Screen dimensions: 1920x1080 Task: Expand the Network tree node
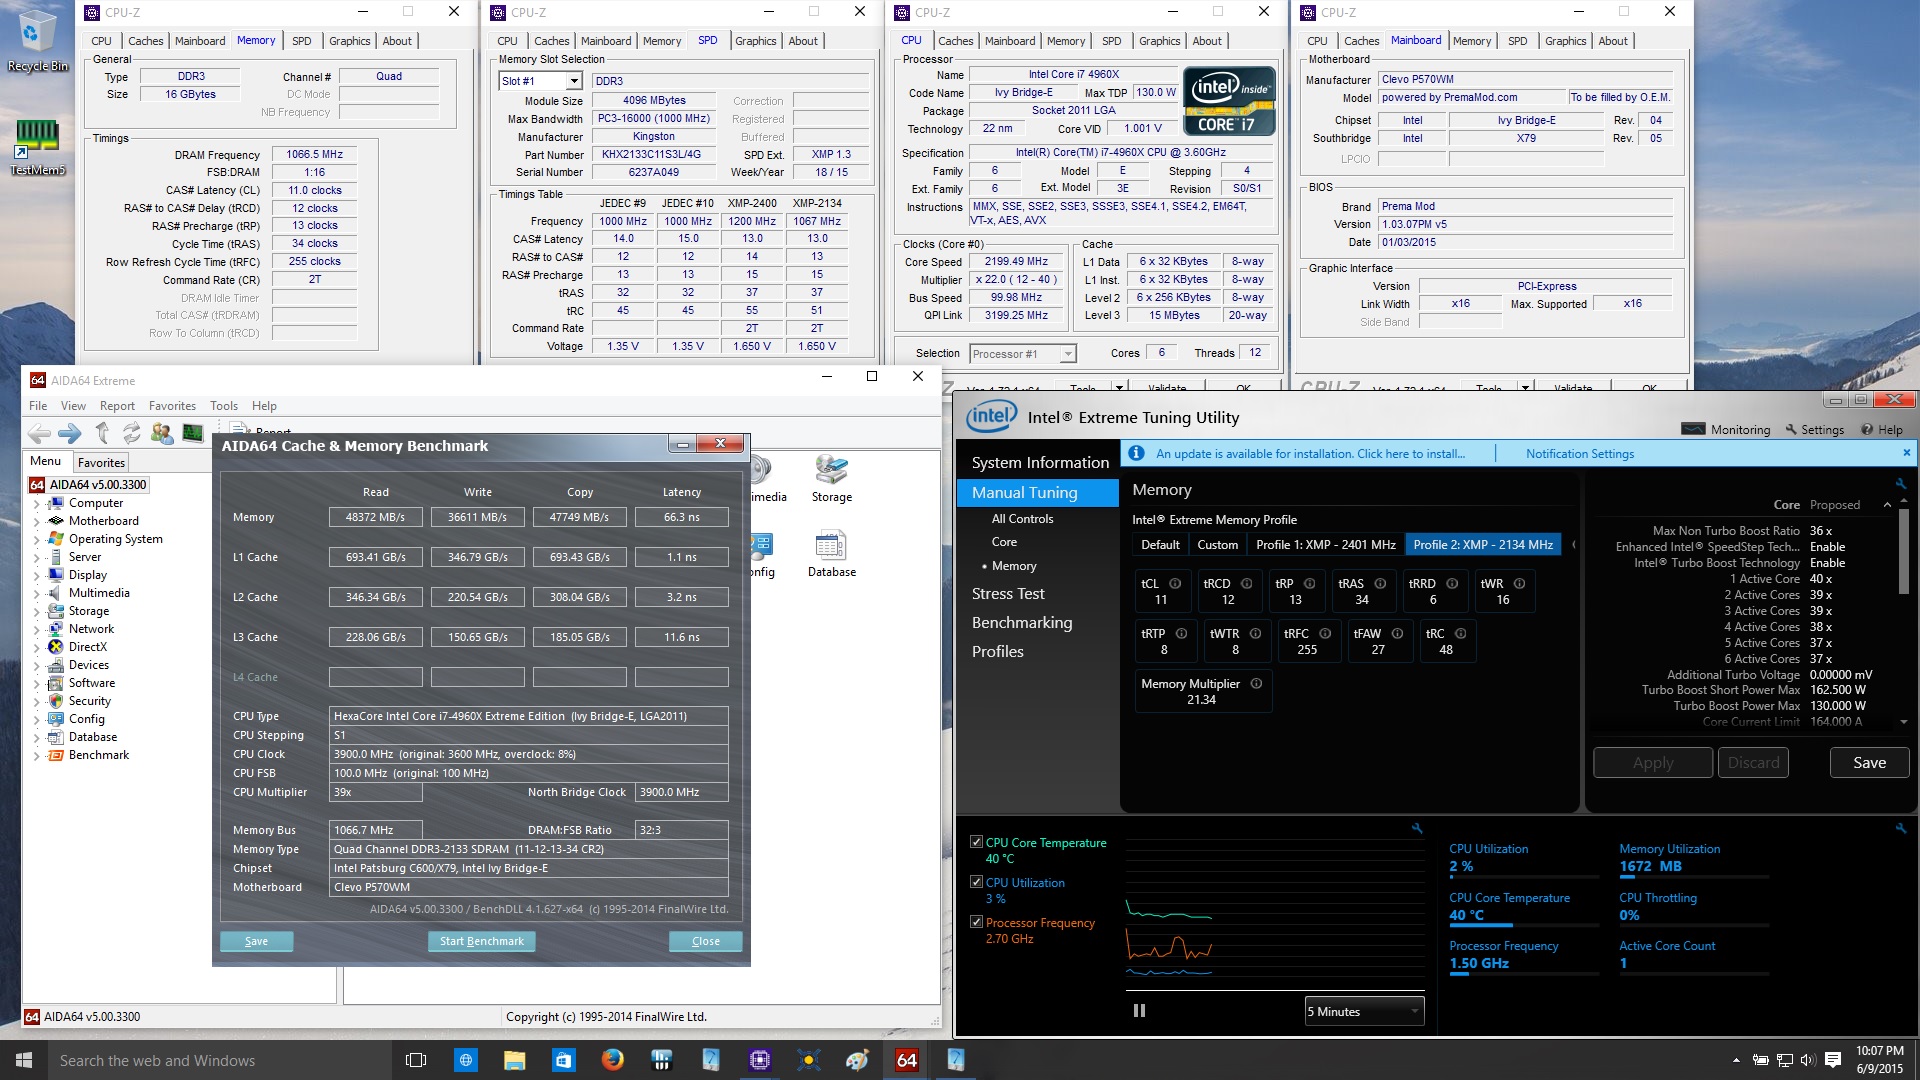click(x=37, y=629)
